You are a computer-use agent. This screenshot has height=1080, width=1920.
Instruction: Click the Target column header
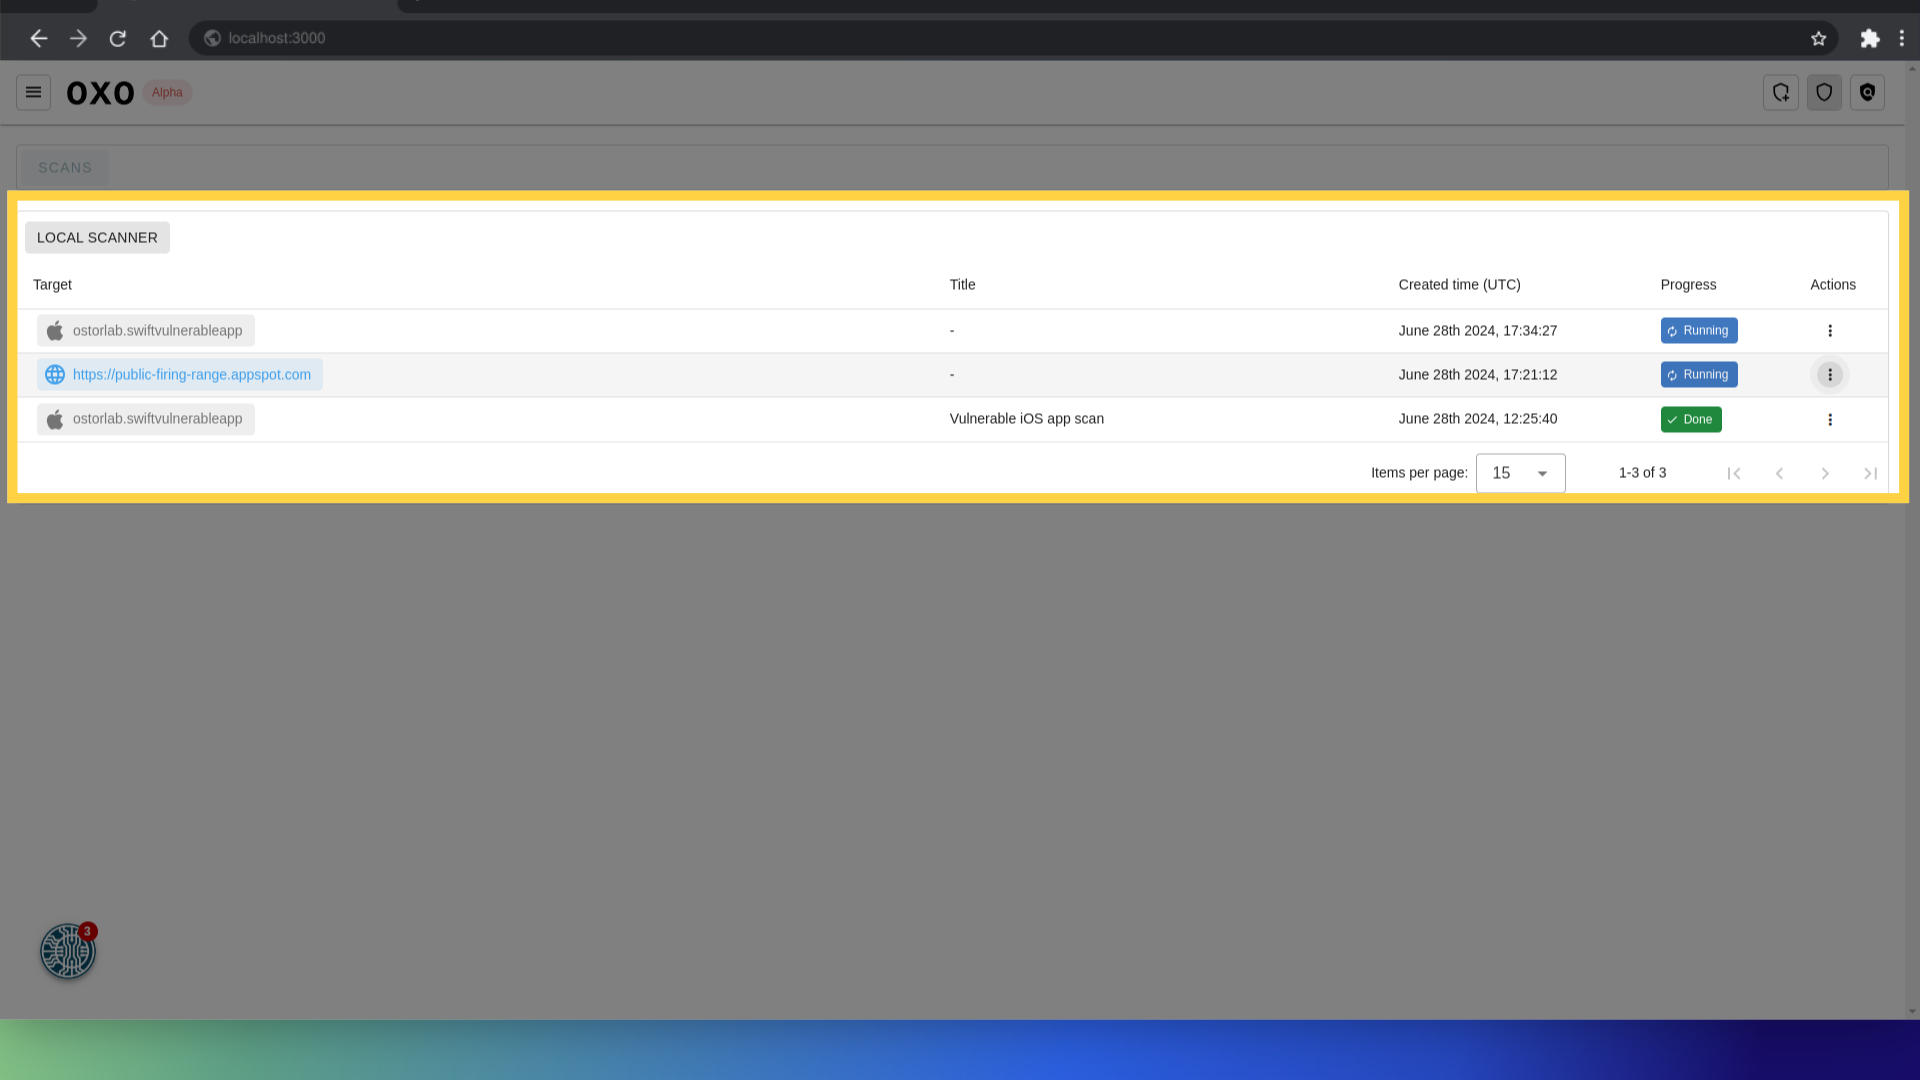pyautogui.click(x=52, y=284)
